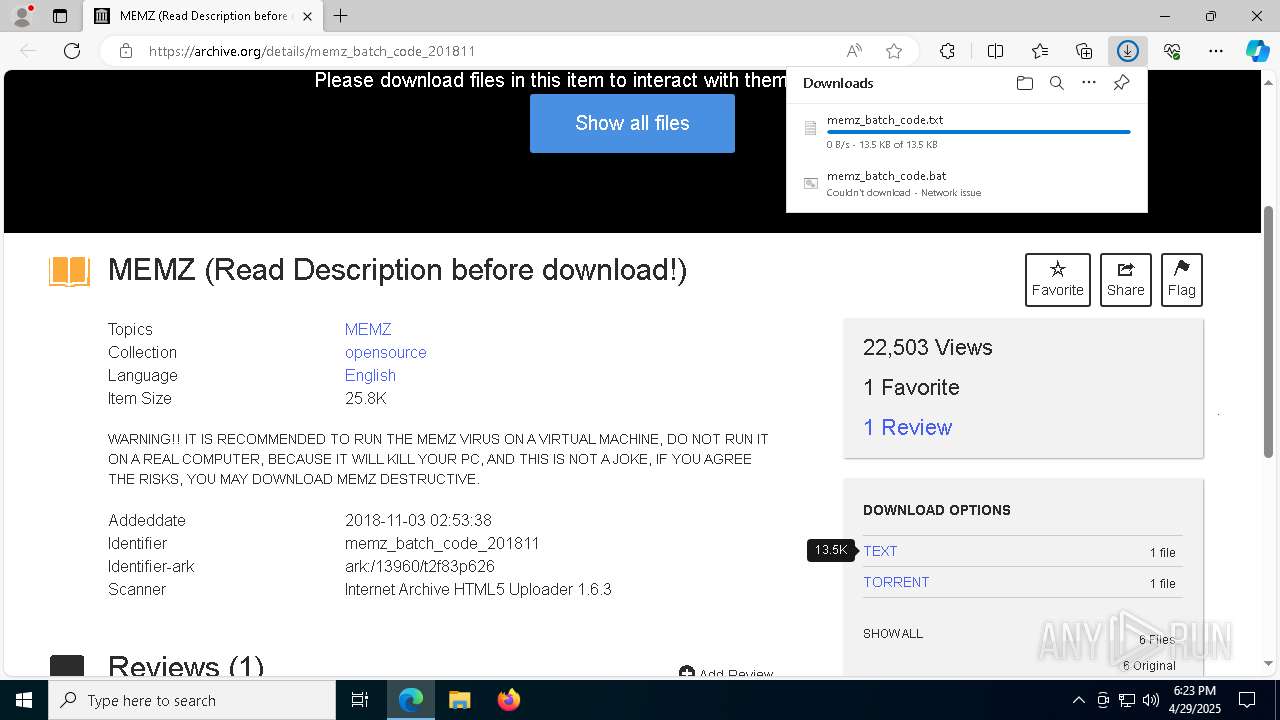
Task: Refresh the current page
Action: (x=72, y=51)
